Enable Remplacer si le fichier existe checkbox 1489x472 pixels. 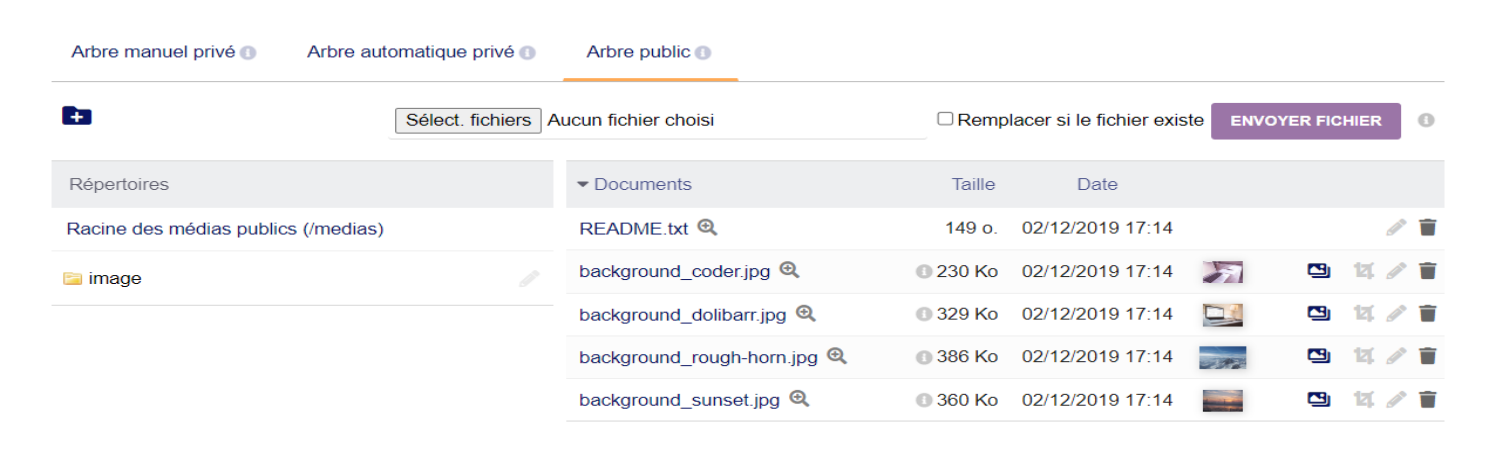pyautogui.click(x=945, y=119)
